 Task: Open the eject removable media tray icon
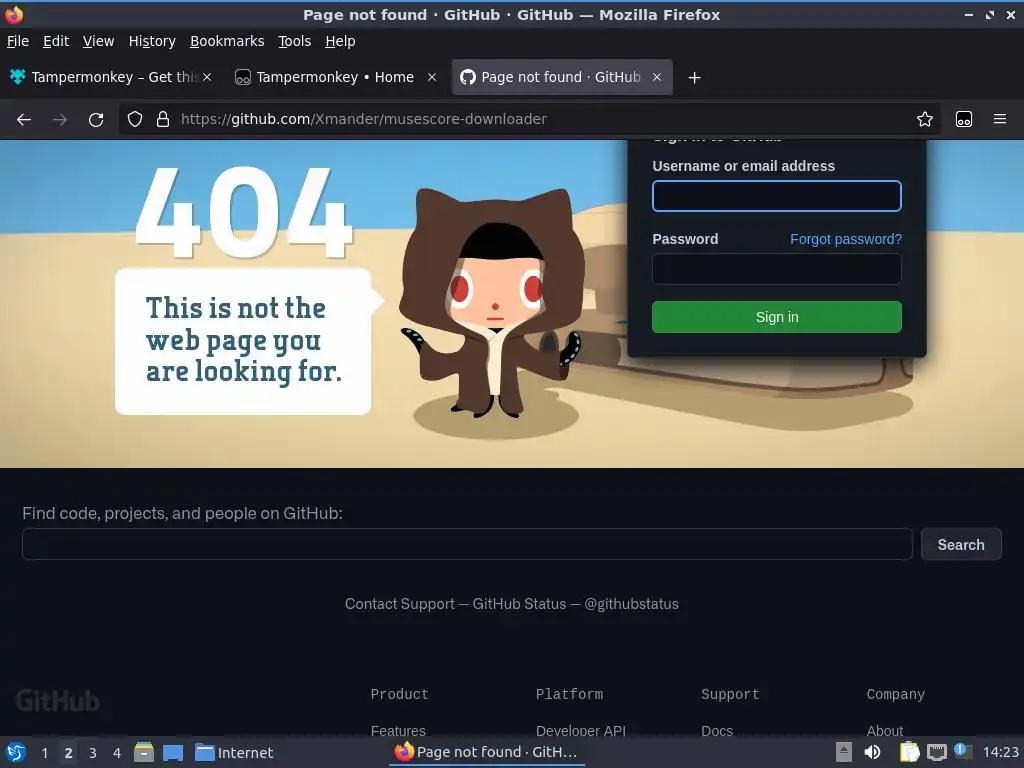coord(844,752)
